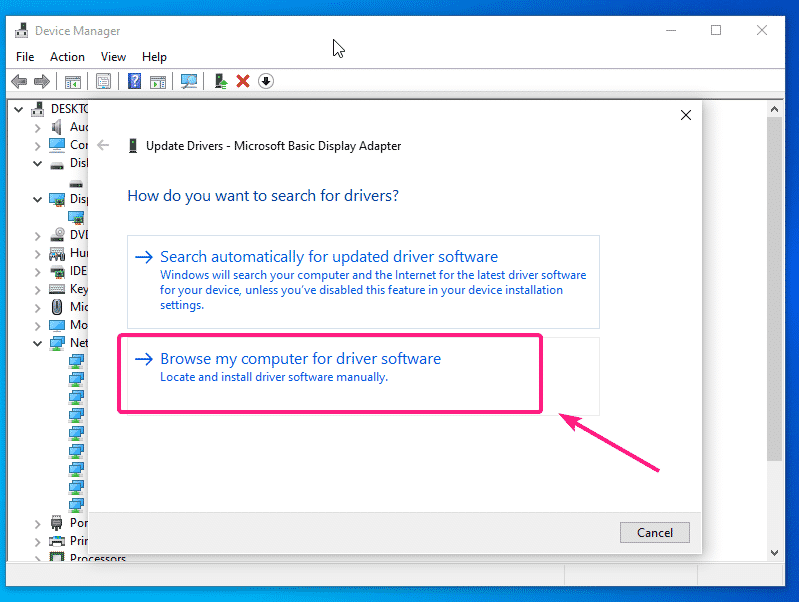Collapse the Disk drives tree node

(37, 164)
